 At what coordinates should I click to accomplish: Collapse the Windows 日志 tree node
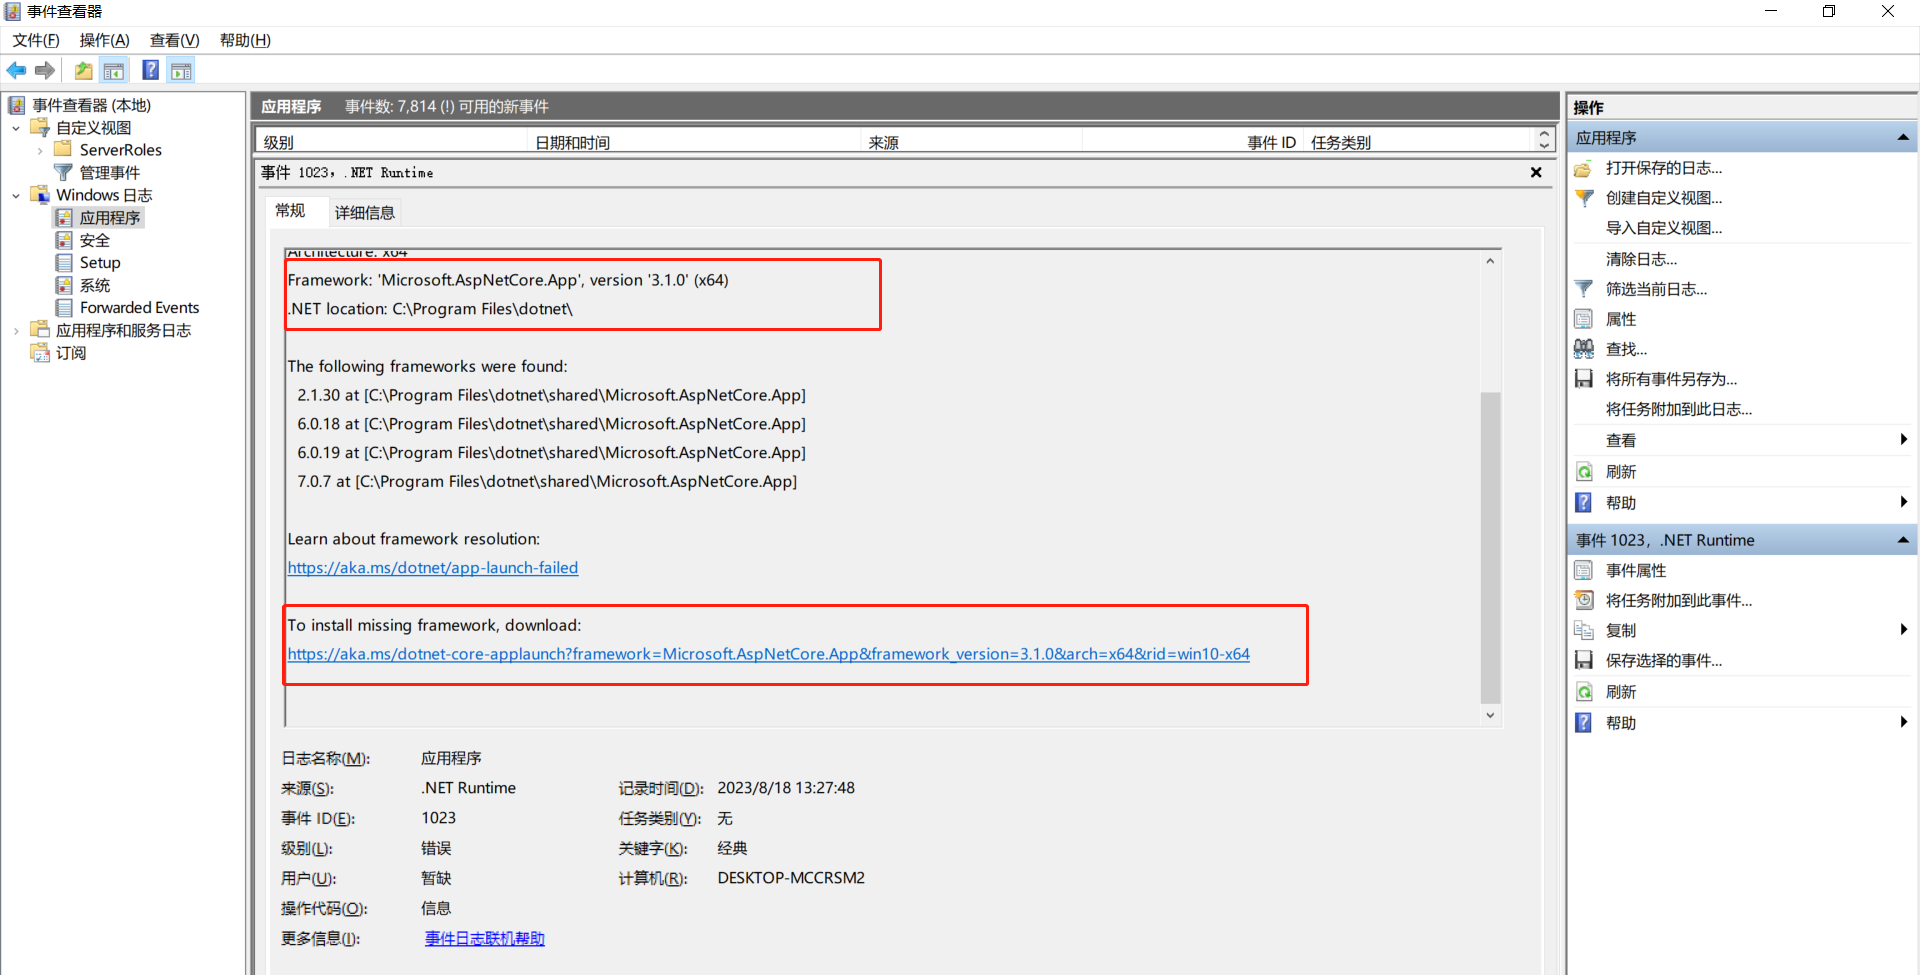tap(16, 196)
